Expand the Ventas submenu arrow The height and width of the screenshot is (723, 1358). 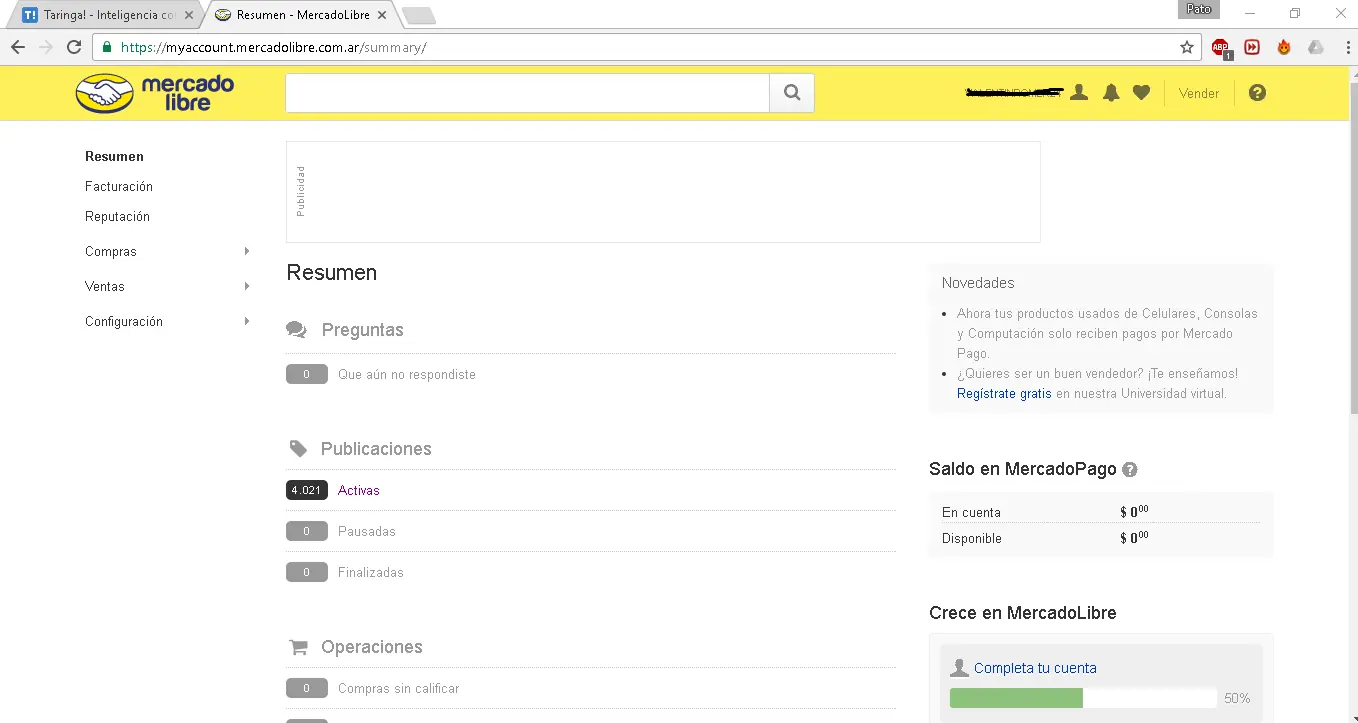pyautogui.click(x=247, y=286)
